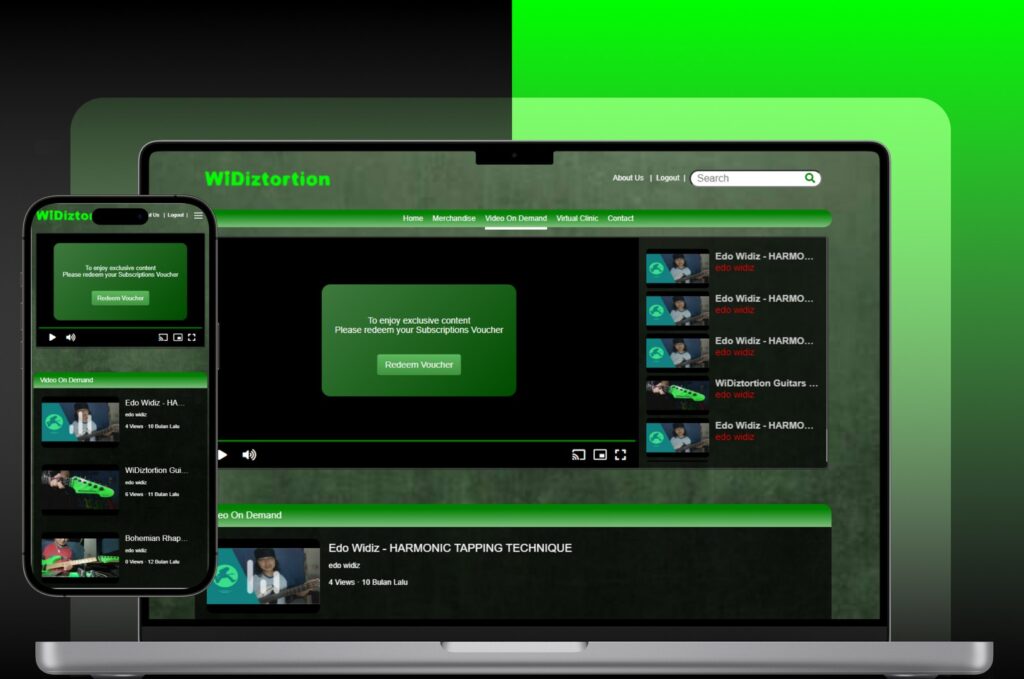Viewport: 1024px width, 679px height.
Task: Click '0 Views · 12 Bulan Lalu' on phone
Action: [152, 561]
